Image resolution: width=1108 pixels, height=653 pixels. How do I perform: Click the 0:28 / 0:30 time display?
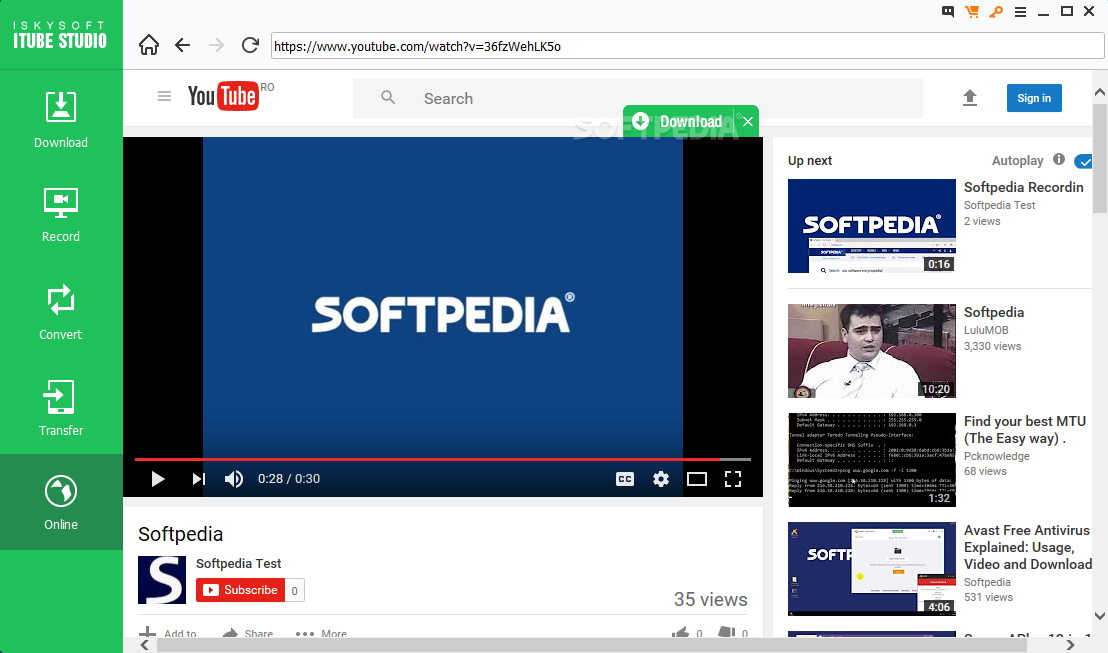tap(288, 479)
